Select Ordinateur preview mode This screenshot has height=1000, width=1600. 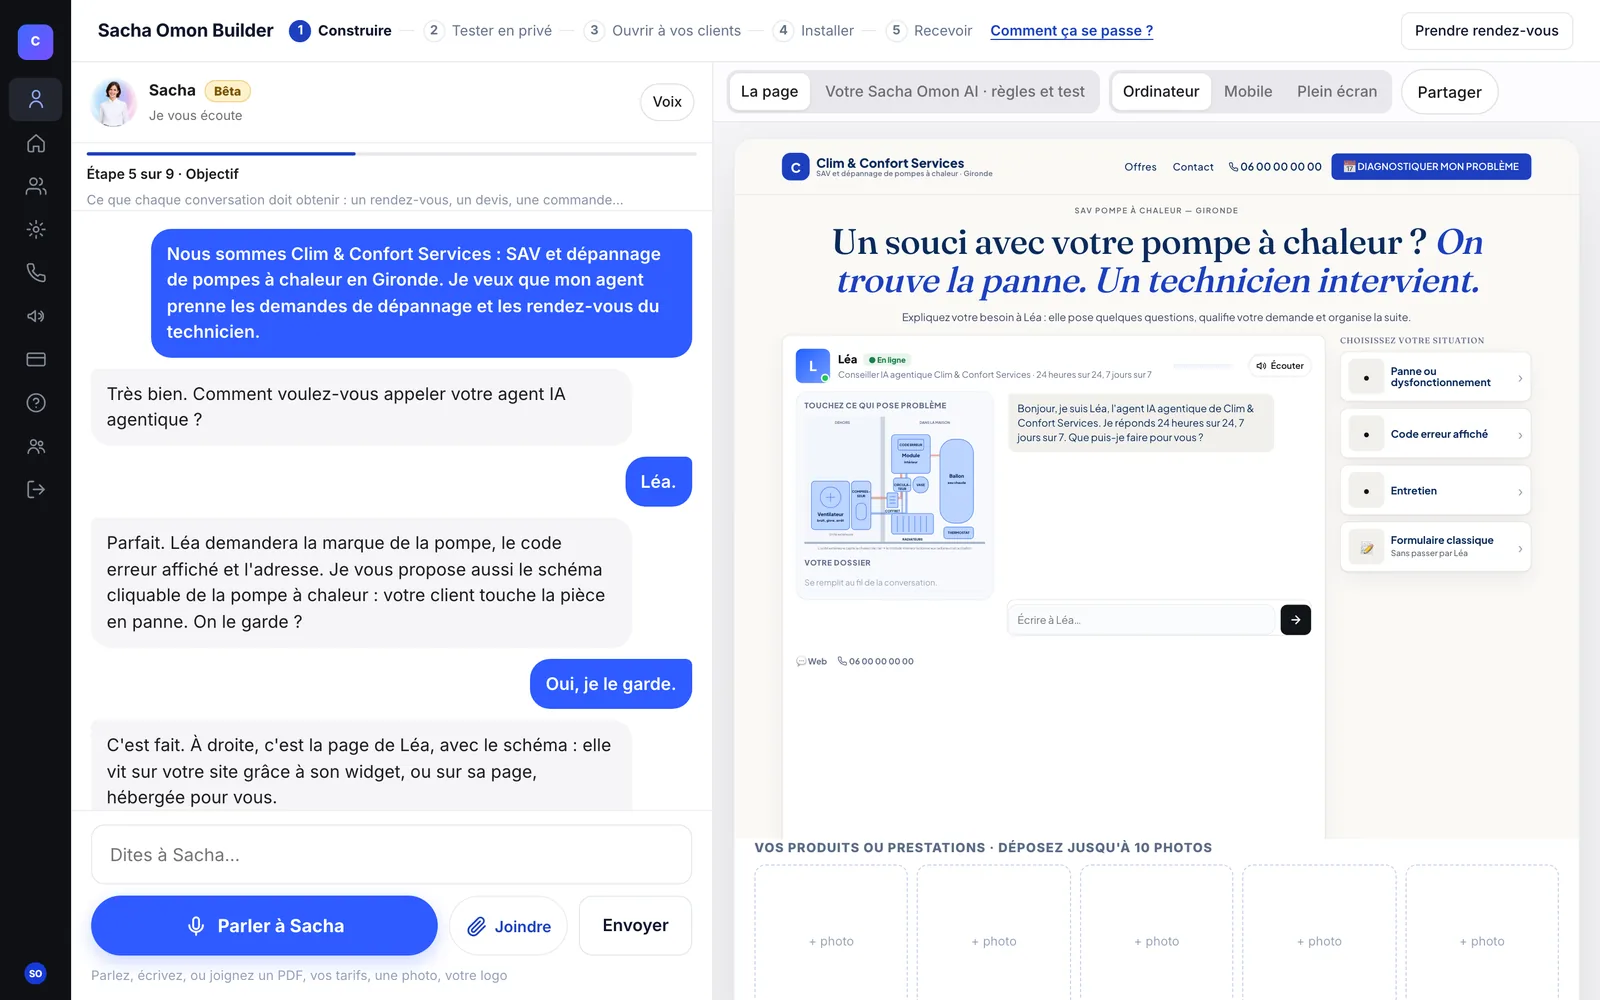[x=1161, y=92]
